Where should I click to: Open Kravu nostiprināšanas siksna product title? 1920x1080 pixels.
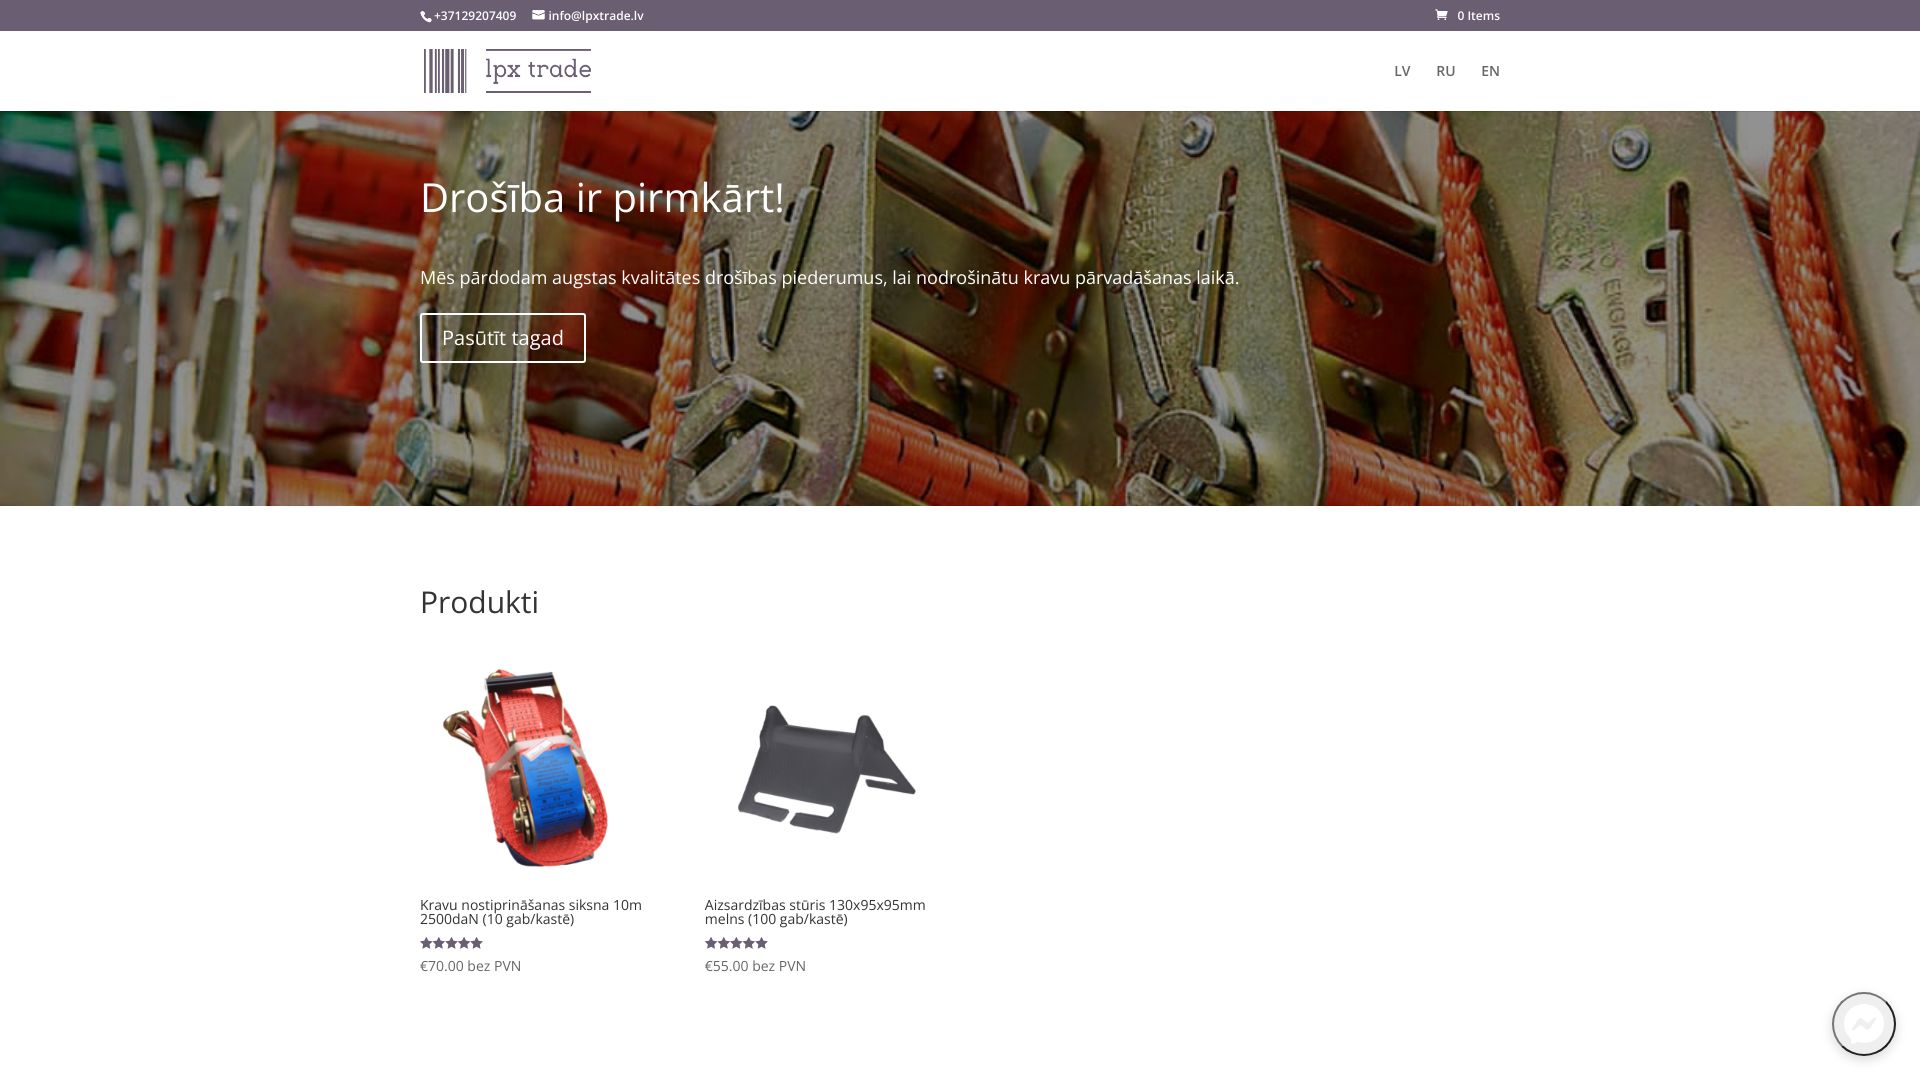[530, 912]
